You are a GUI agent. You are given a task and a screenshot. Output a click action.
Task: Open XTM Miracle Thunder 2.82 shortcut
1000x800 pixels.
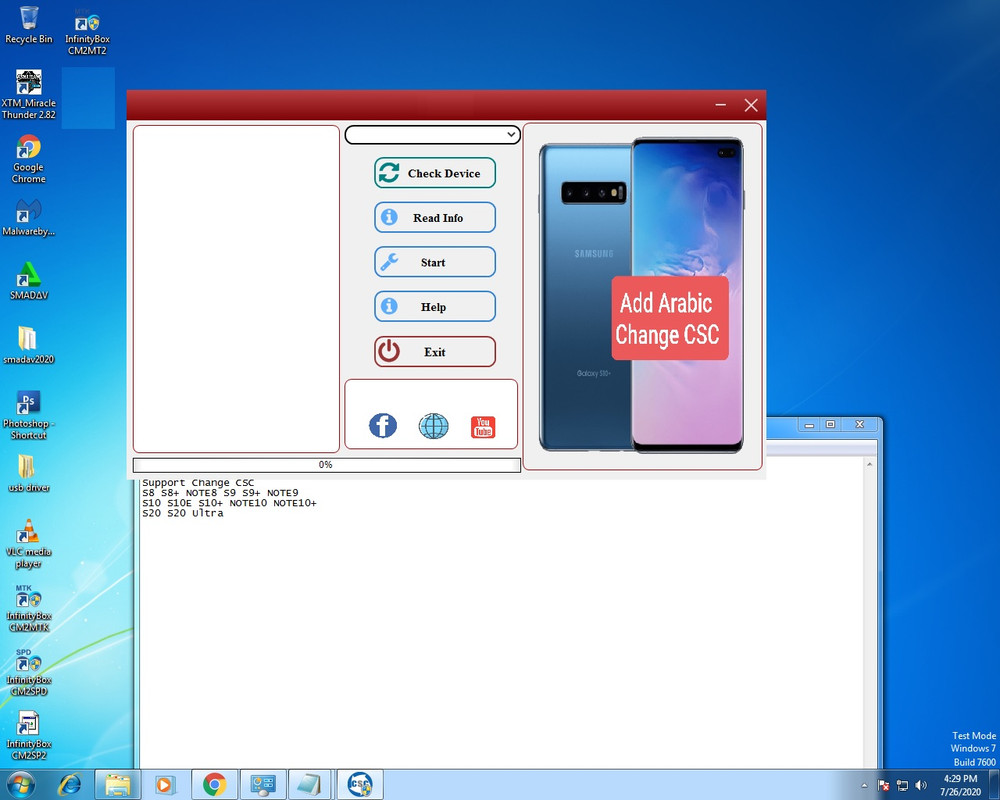[28, 95]
